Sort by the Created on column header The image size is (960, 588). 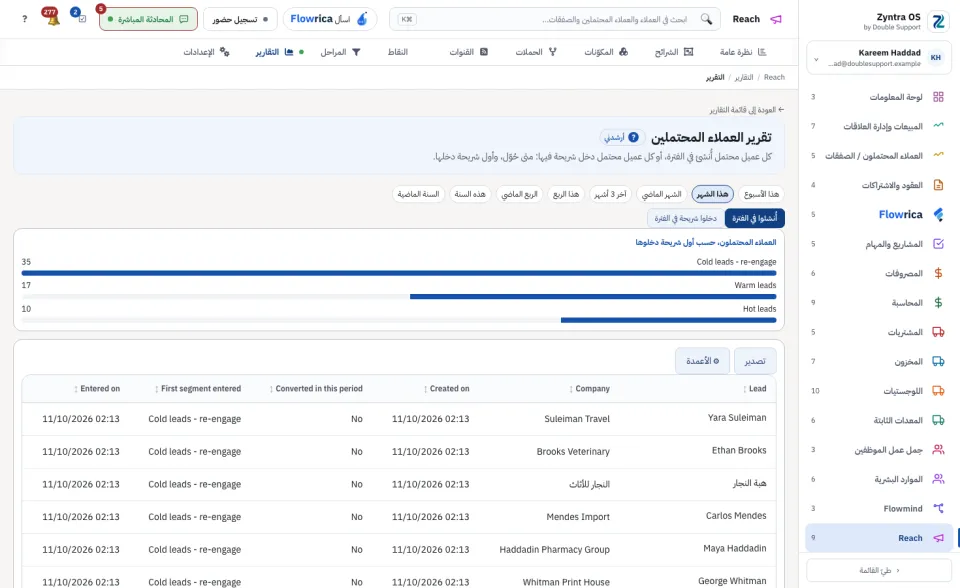446,388
